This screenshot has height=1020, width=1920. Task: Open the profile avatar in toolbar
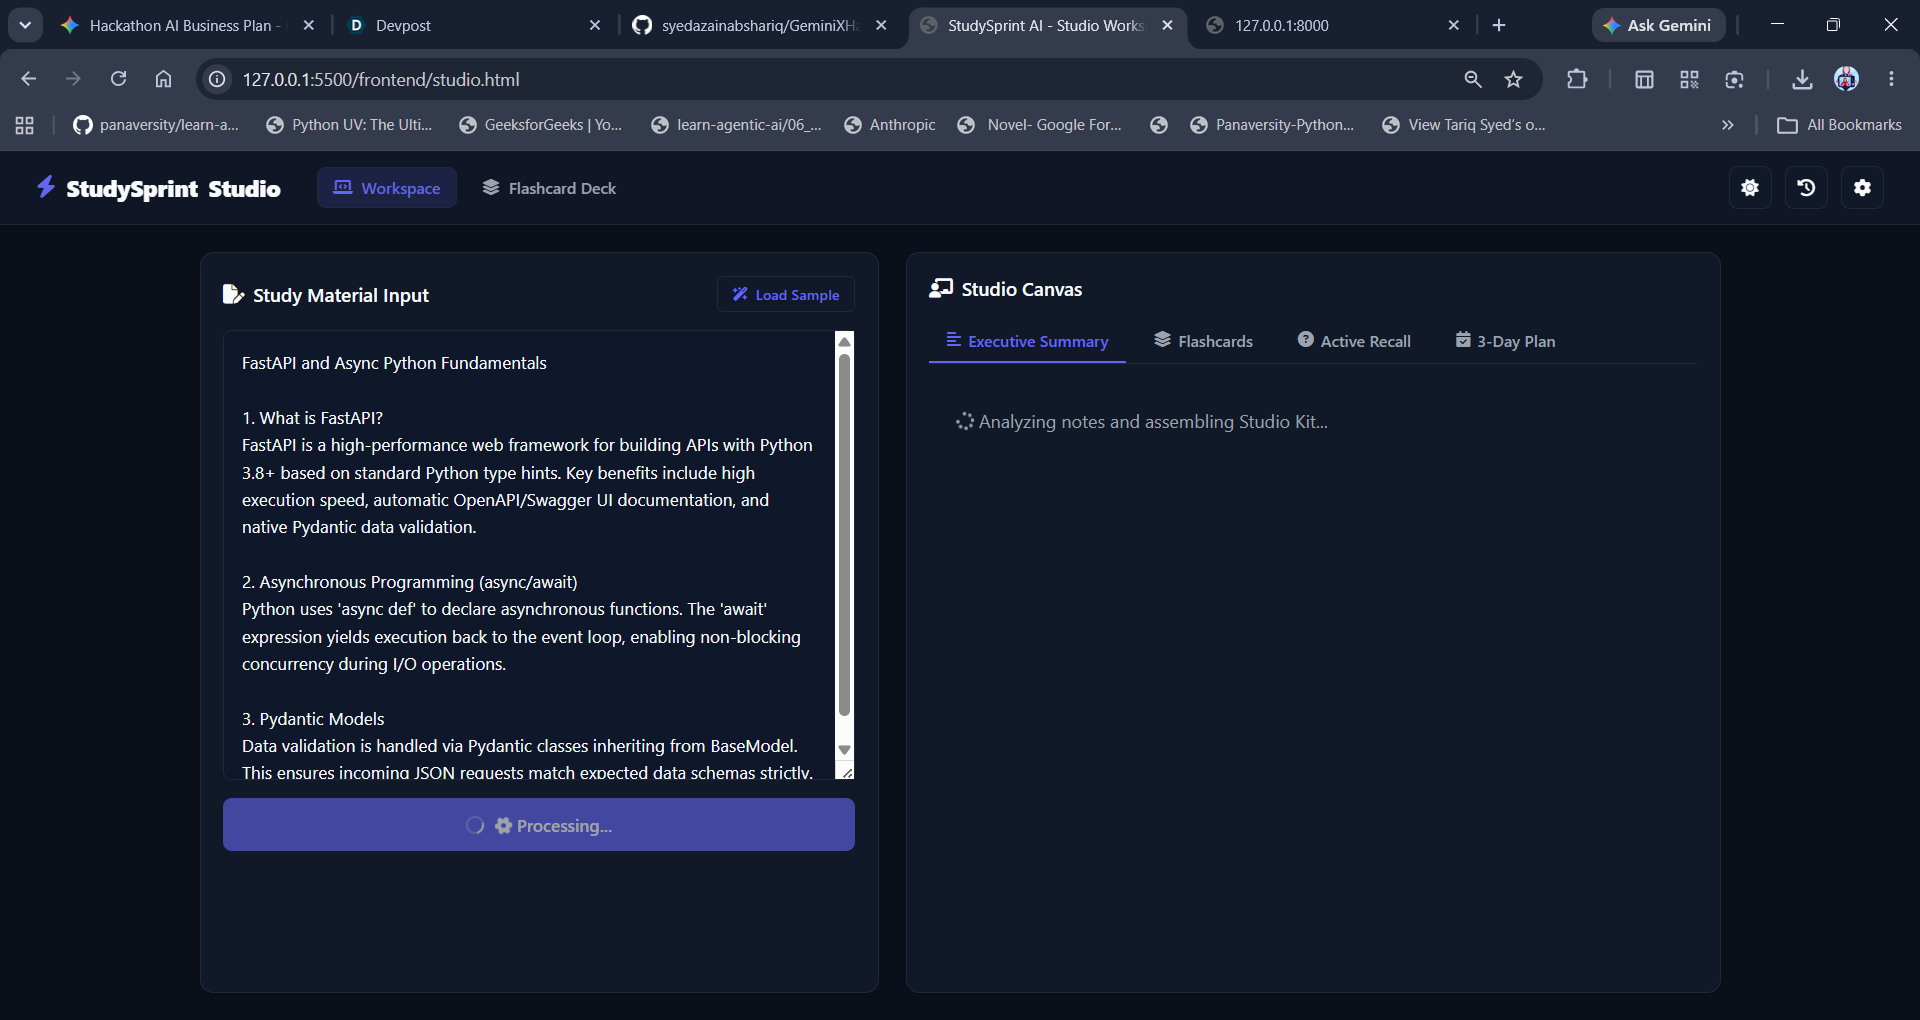click(x=1847, y=79)
